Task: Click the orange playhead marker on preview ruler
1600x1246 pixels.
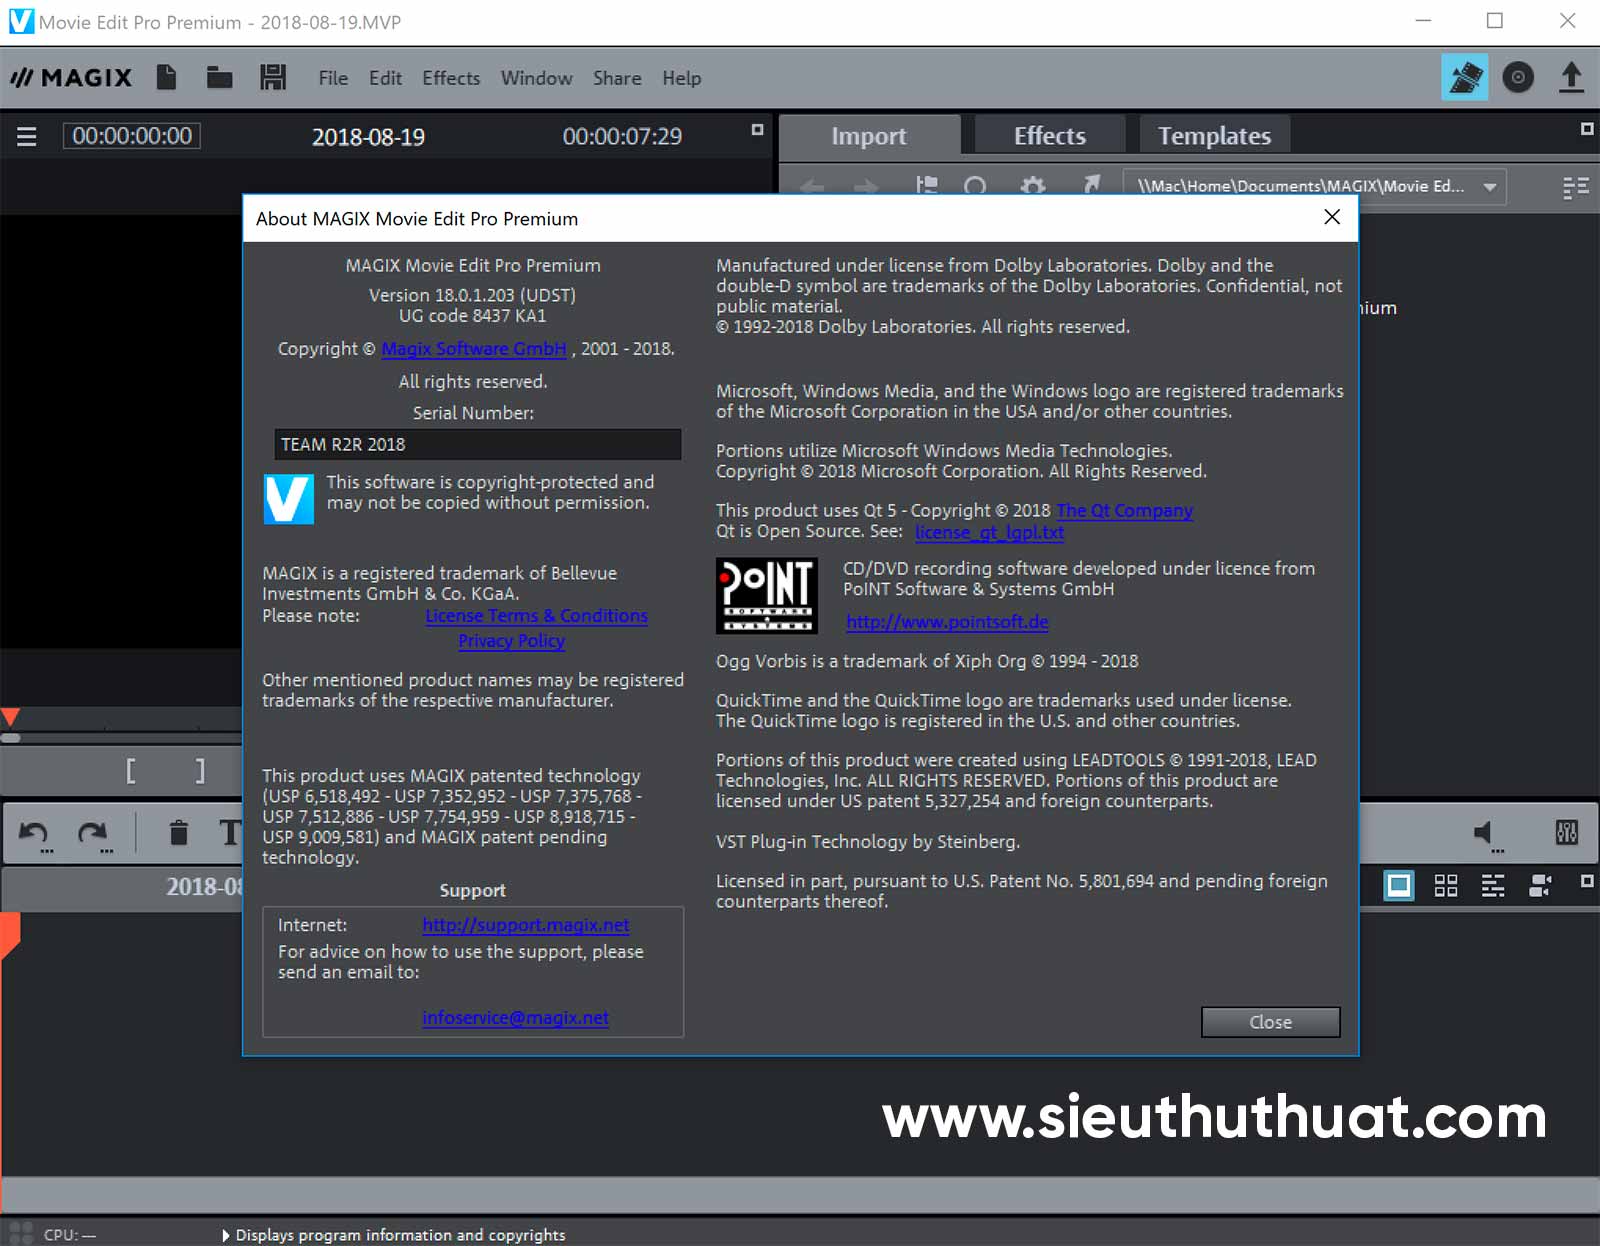Action: click(10, 717)
